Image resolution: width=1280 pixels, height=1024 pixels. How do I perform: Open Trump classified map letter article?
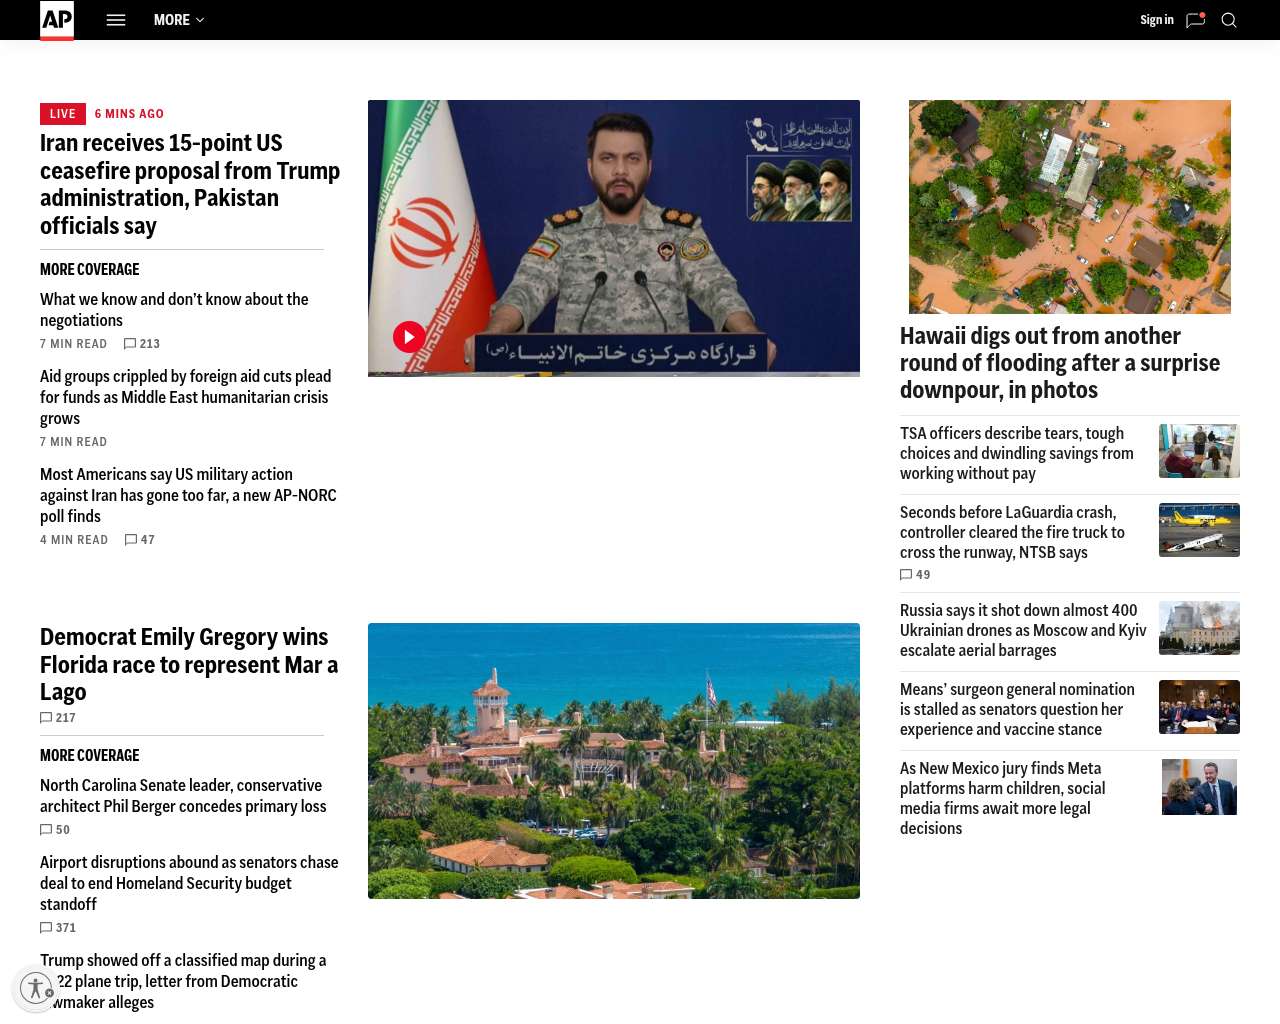pyautogui.click(x=183, y=981)
